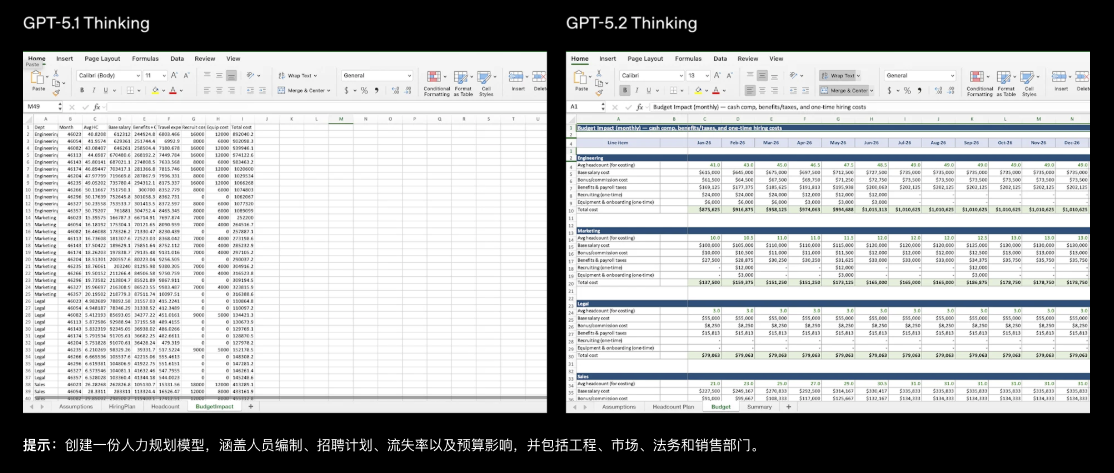Toggle middle vertical align in GPT-5.2 window
1114x473 pixels.
coord(762,75)
